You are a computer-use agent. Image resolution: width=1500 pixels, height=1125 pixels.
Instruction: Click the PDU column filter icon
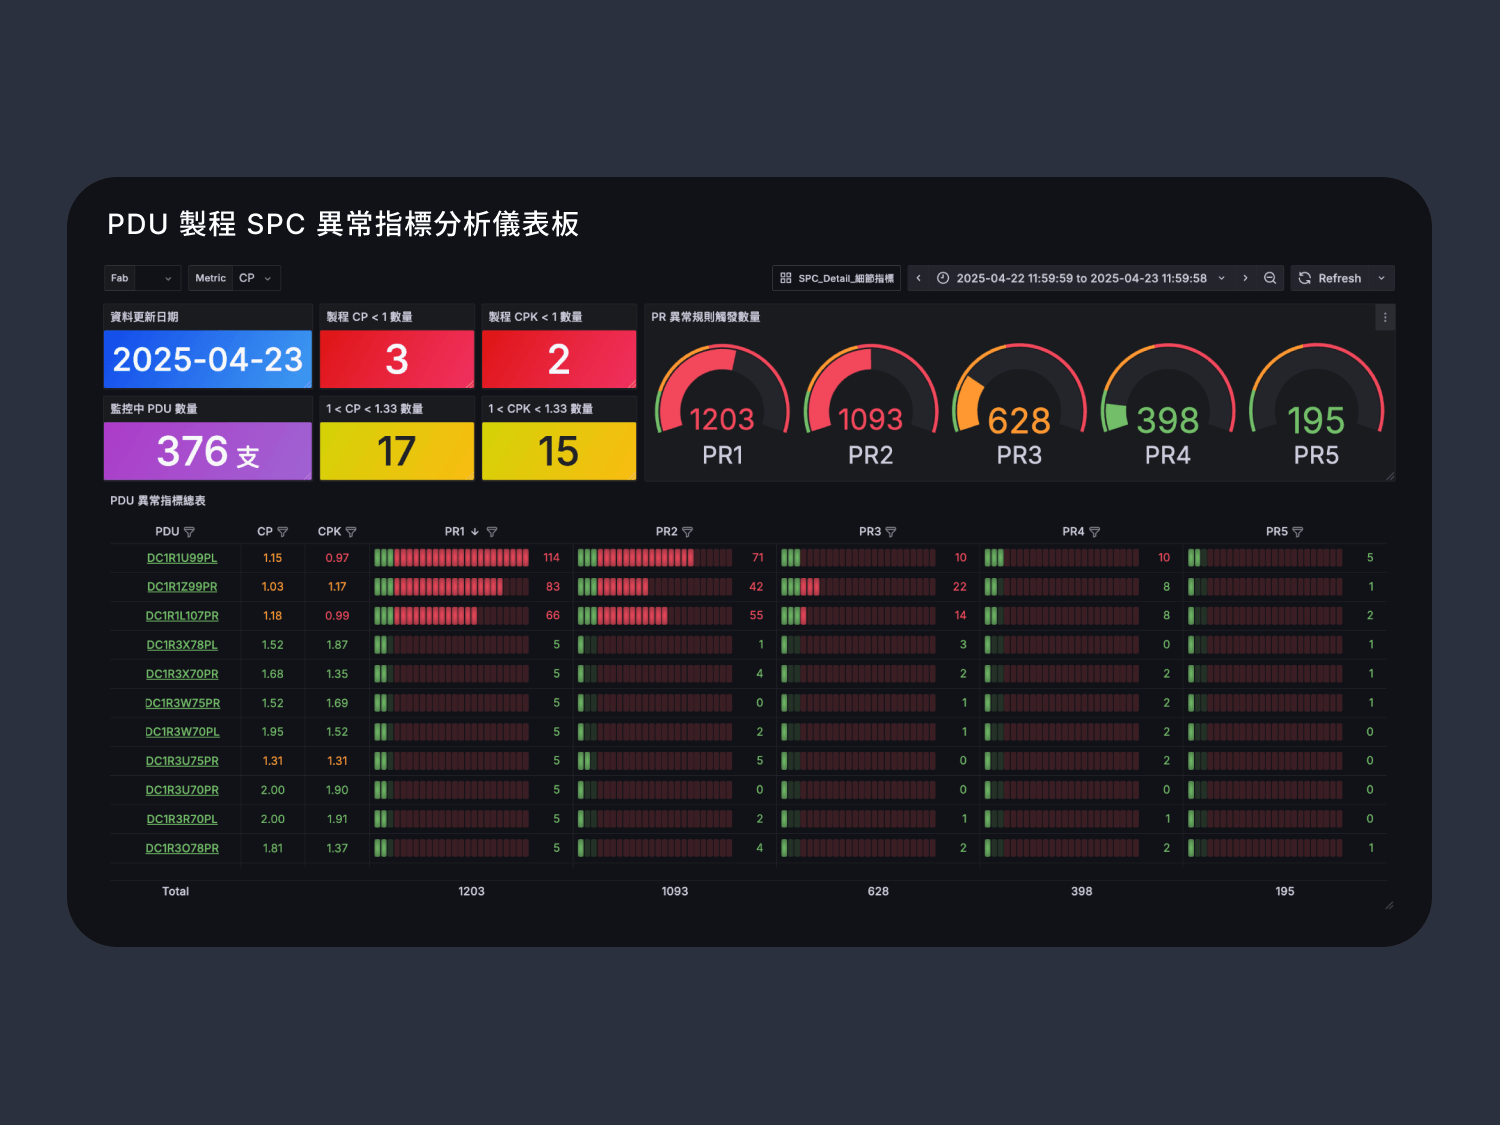point(190,532)
